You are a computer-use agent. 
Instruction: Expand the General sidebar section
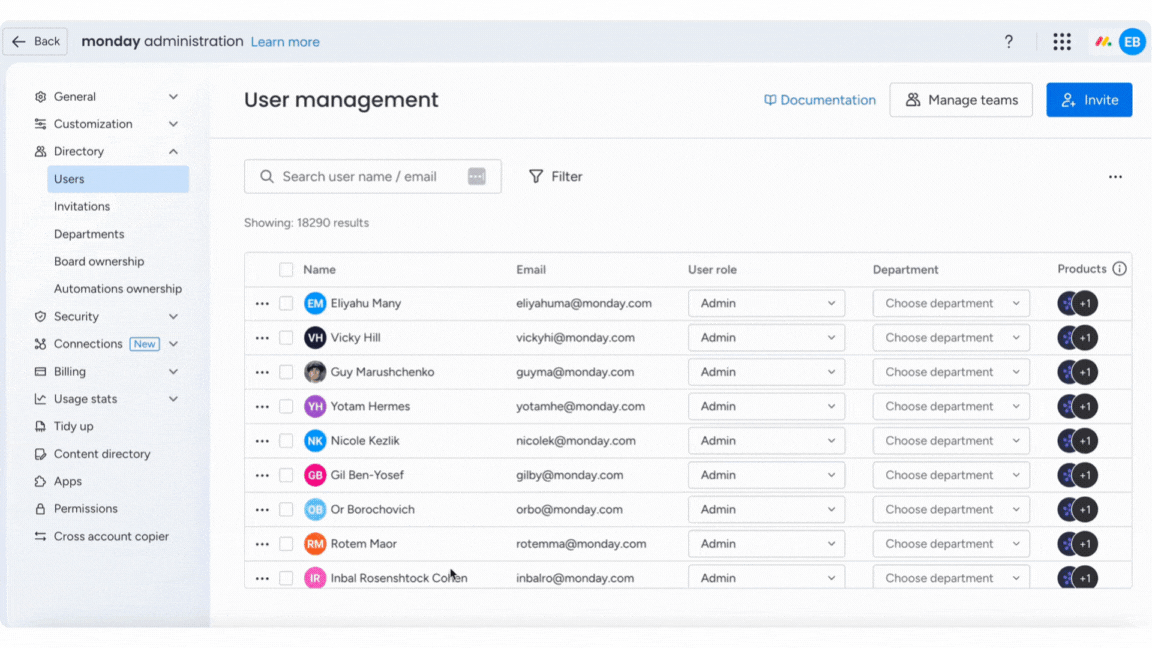pyautogui.click(x=107, y=97)
